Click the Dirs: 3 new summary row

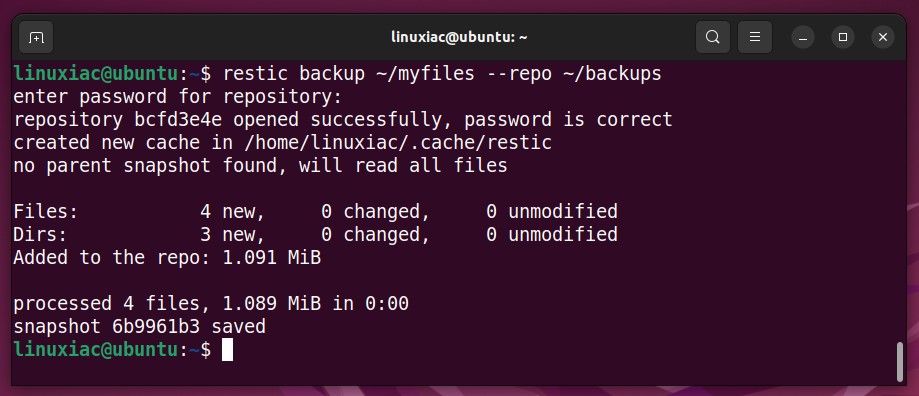click(x=315, y=234)
